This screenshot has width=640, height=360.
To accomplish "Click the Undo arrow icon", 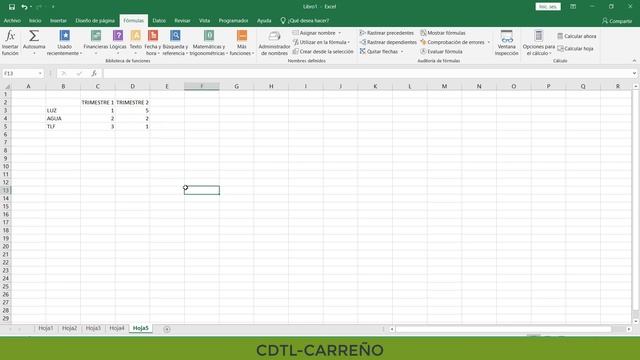I will tap(24, 7).
